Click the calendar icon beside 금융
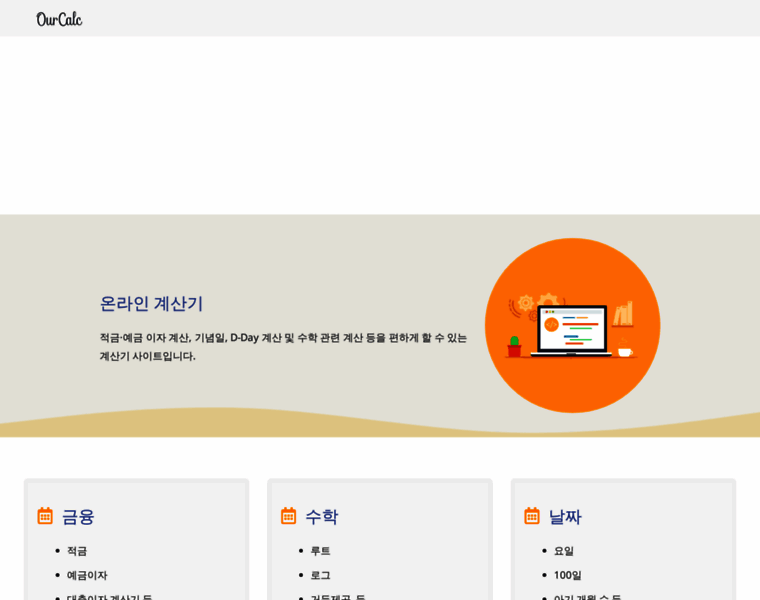 point(45,516)
